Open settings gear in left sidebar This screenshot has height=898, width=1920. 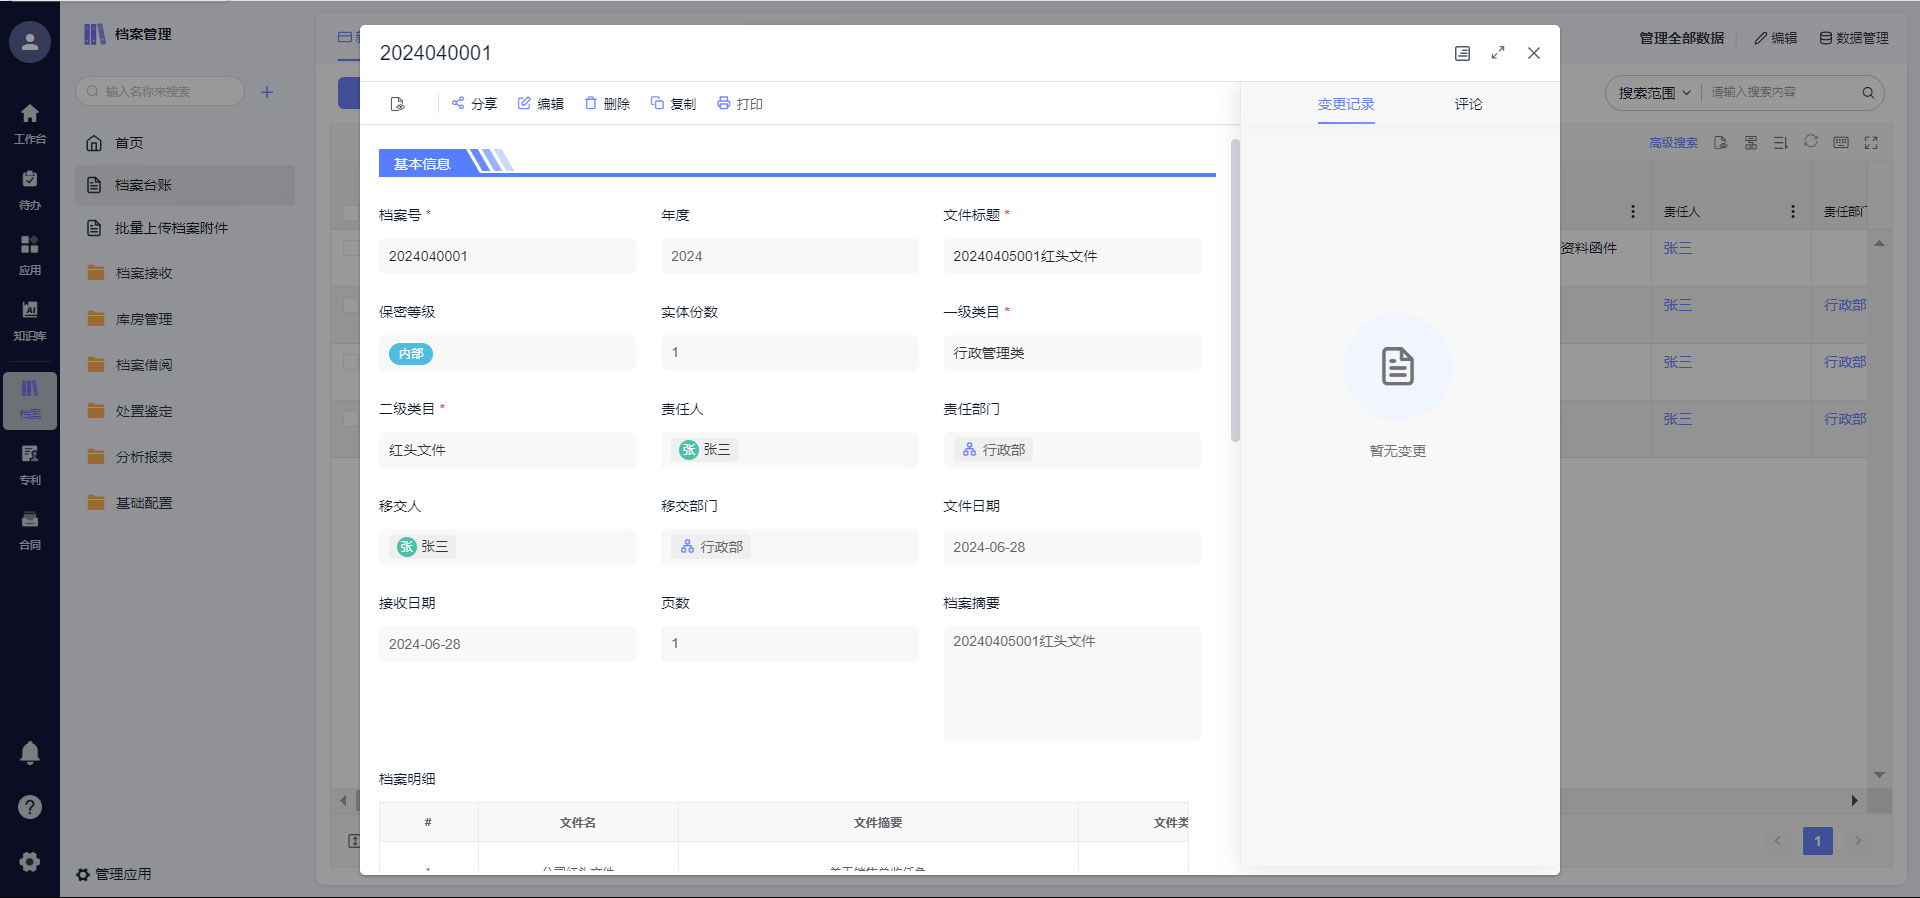[x=30, y=861]
